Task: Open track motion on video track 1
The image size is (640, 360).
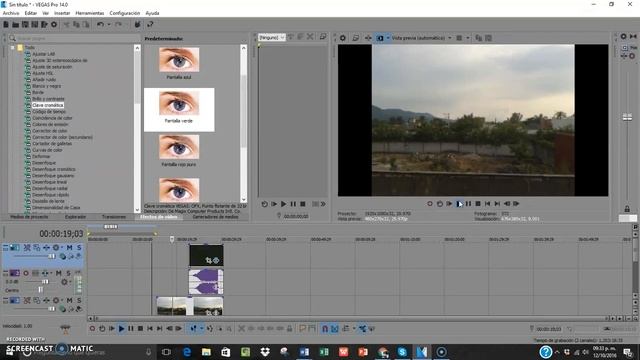Action: 36,248
